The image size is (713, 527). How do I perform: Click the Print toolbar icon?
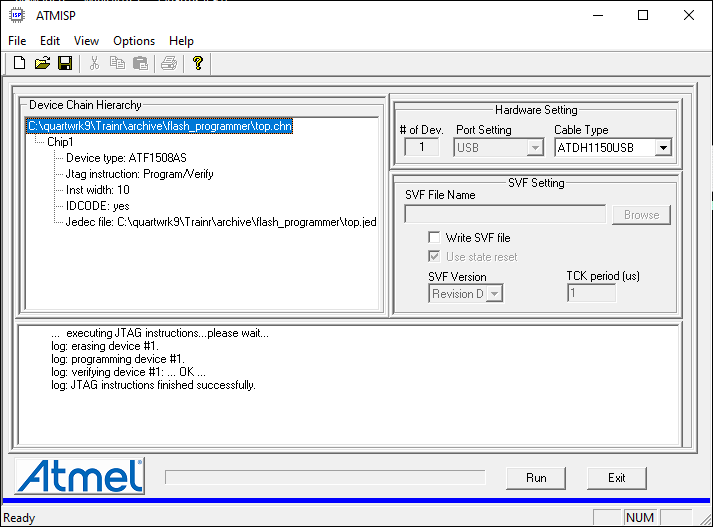pyautogui.click(x=169, y=64)
